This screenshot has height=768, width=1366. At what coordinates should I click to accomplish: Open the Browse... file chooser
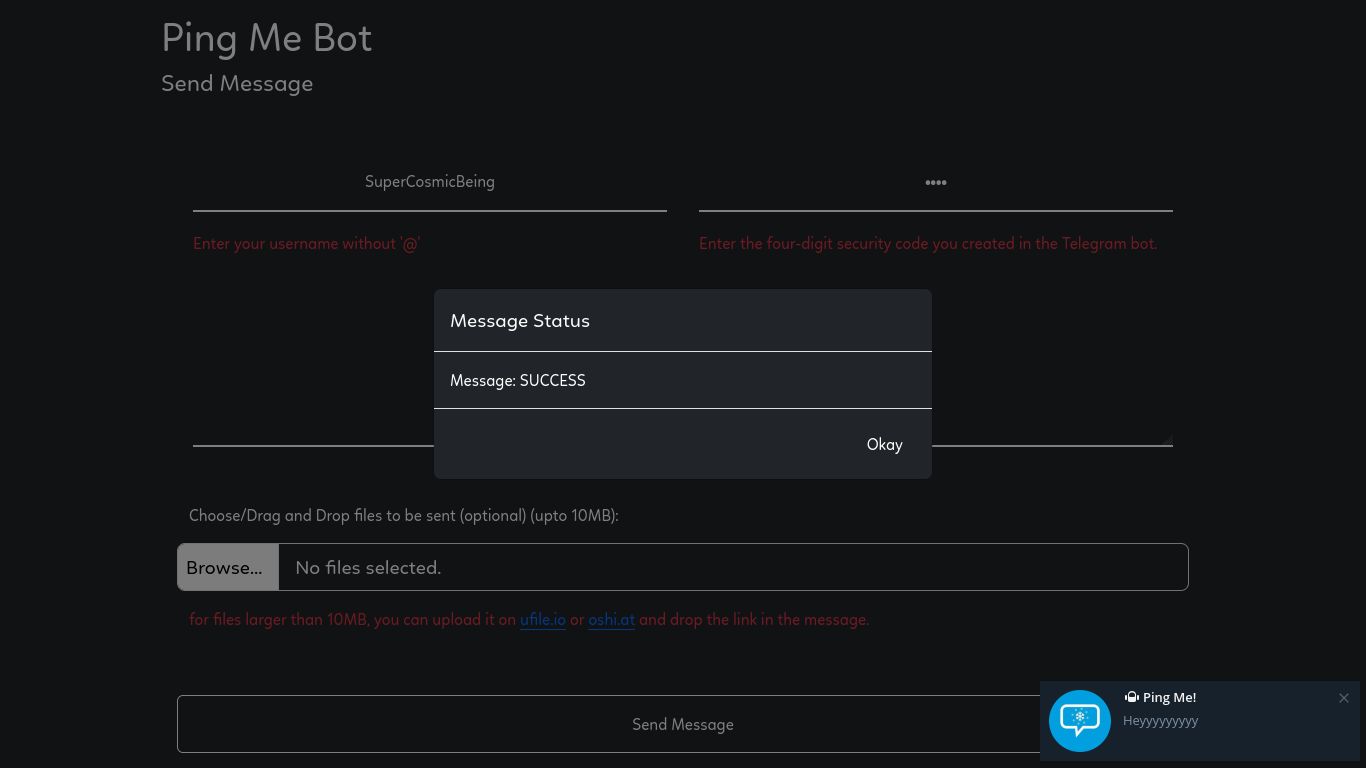[x=228, y=567]
